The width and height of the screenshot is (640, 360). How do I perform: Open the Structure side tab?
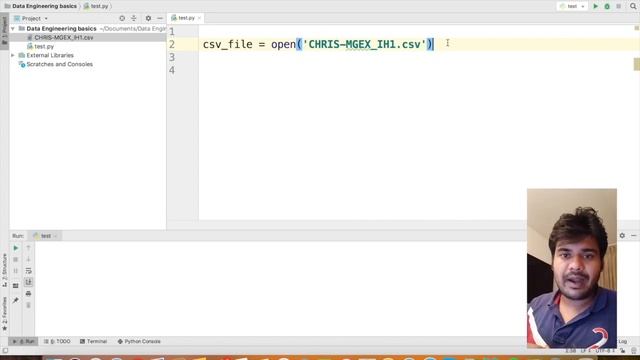coord(4,269)
